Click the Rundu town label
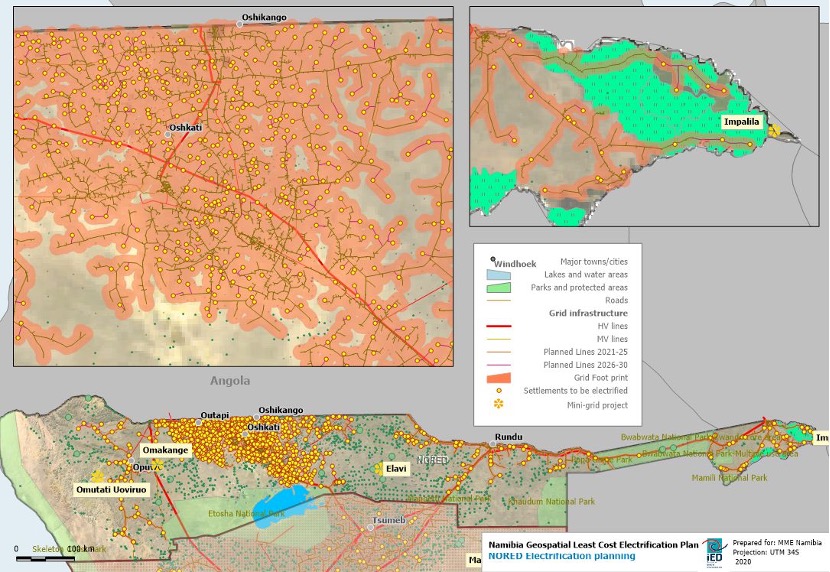Screen dimensions: 830x572 point(509,436)
